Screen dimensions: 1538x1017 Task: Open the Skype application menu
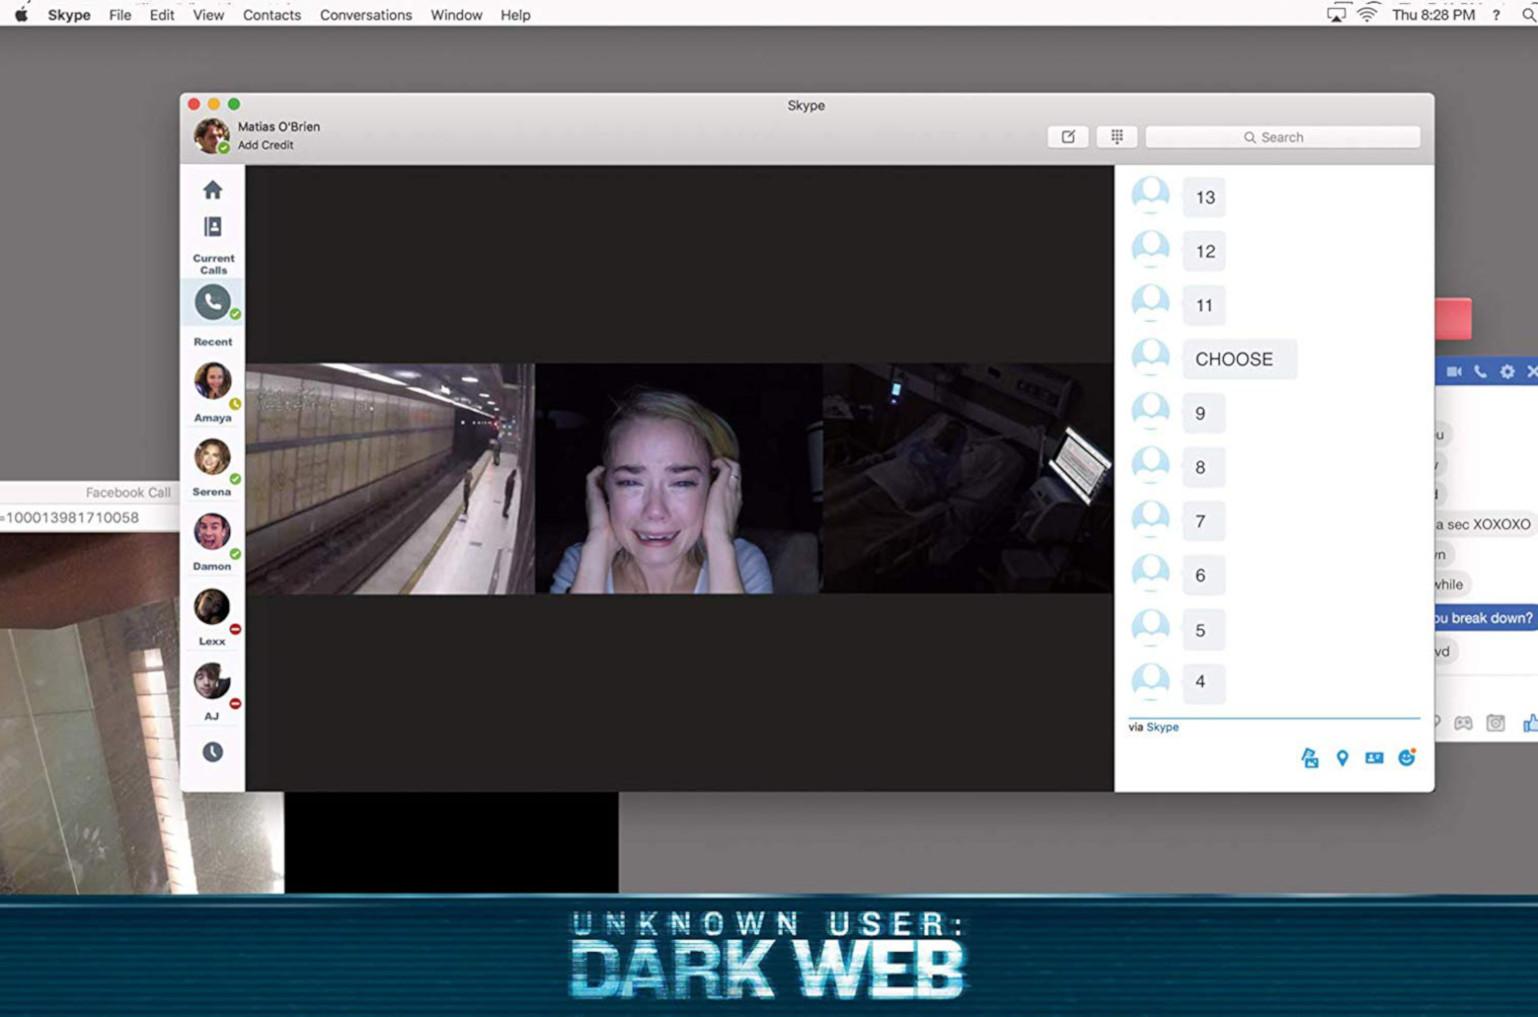point(69,15)
